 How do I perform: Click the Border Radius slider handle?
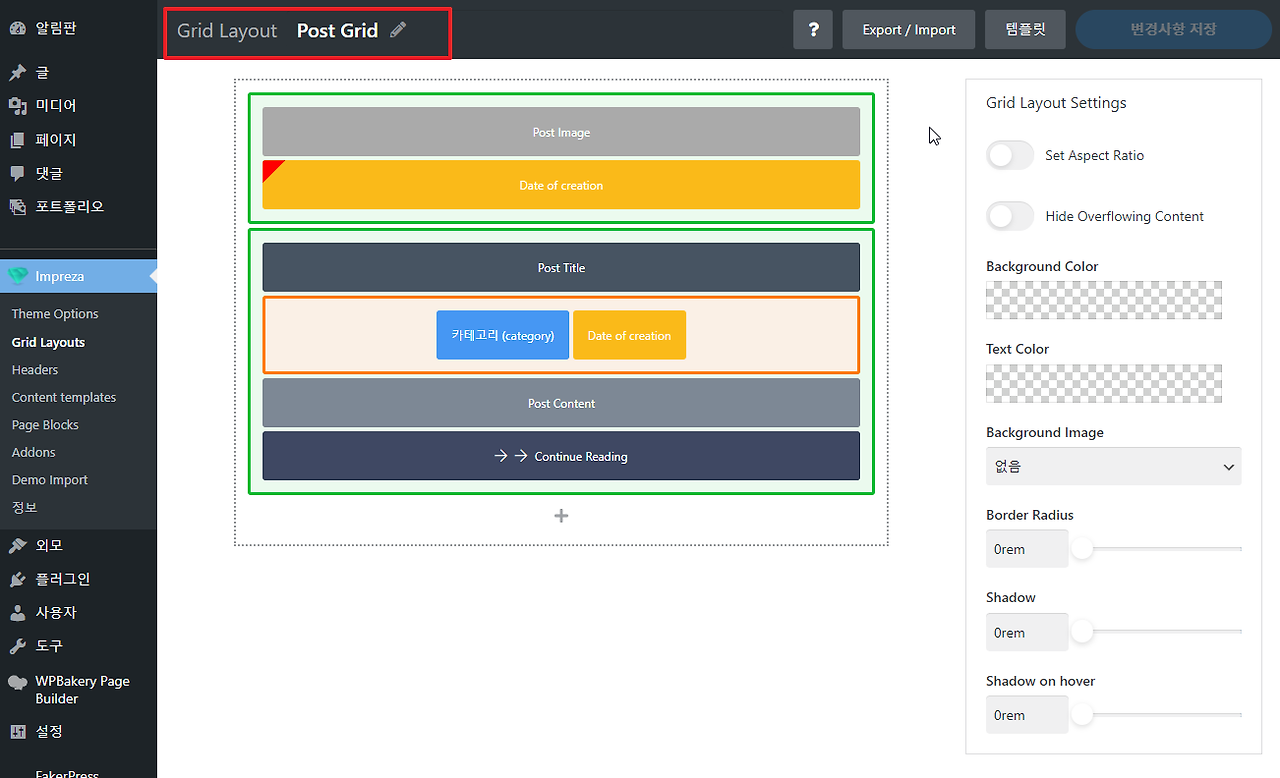(1082, 548)
